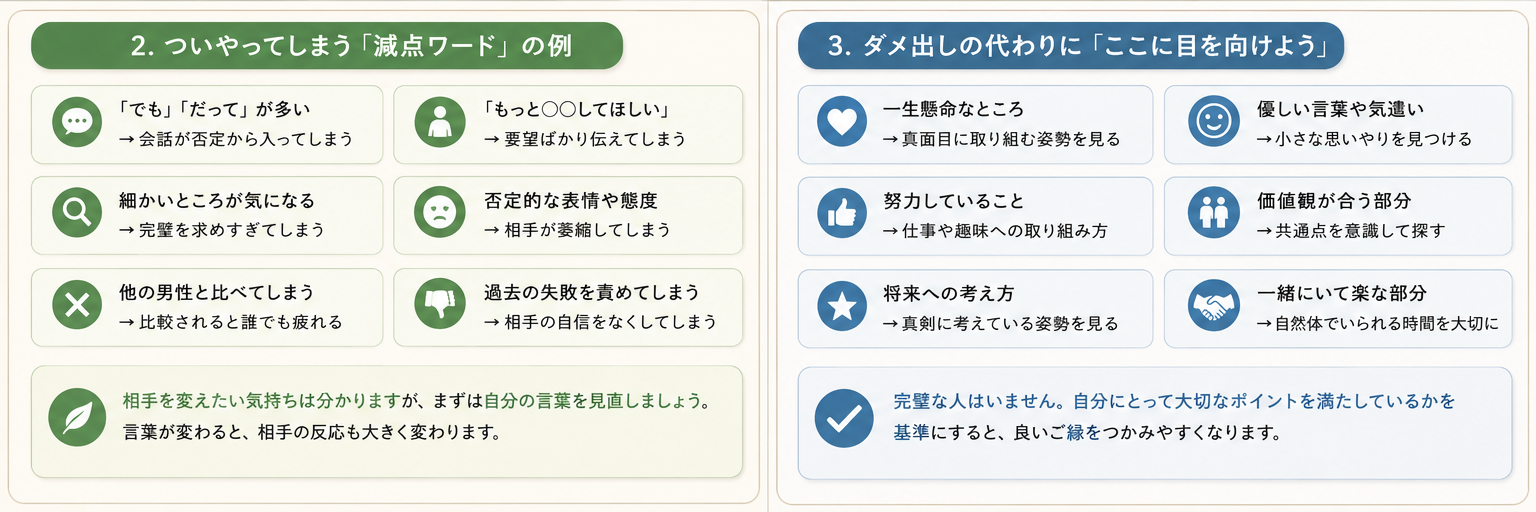Click the X icon beside 他の男性と比べてしまう
The height and width of the screenshot is (512, 1536).
(x=76, y=306)
